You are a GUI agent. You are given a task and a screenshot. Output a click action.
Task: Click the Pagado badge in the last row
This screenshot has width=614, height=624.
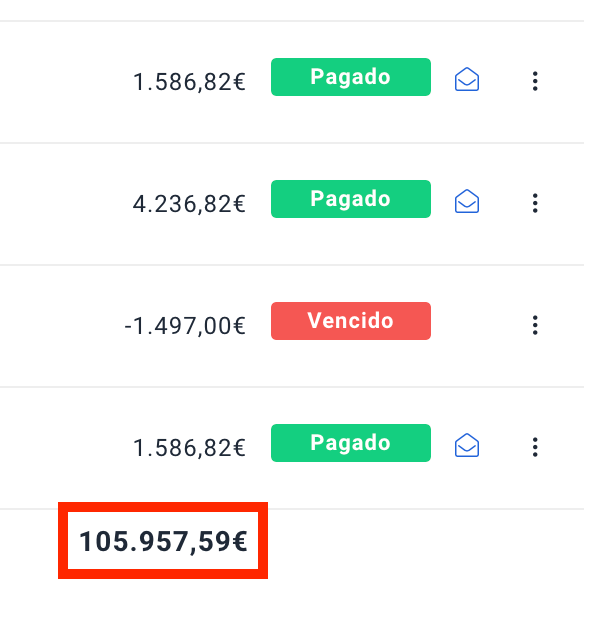[x=350, y=443]
